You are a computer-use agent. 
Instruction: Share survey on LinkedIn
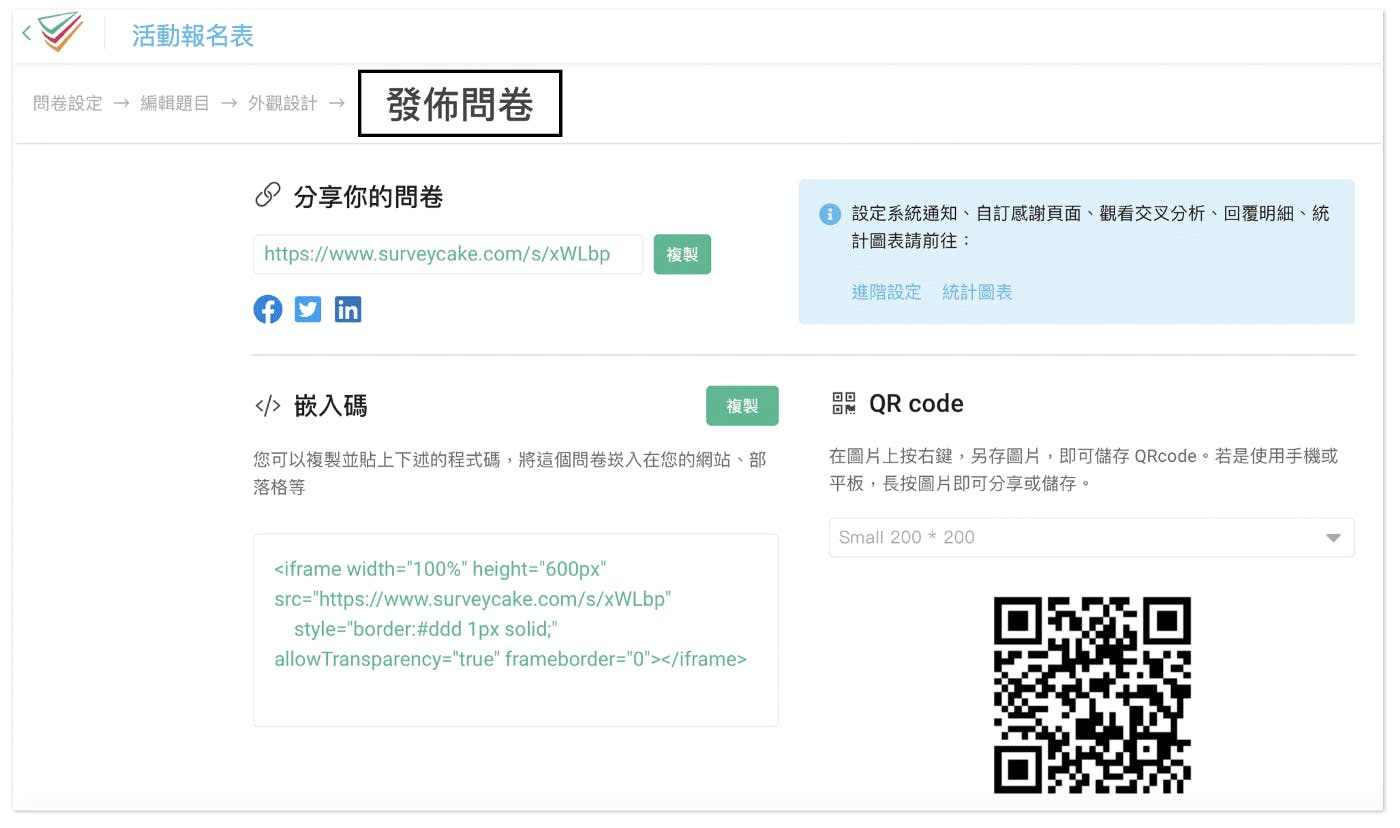pos(348,310)
